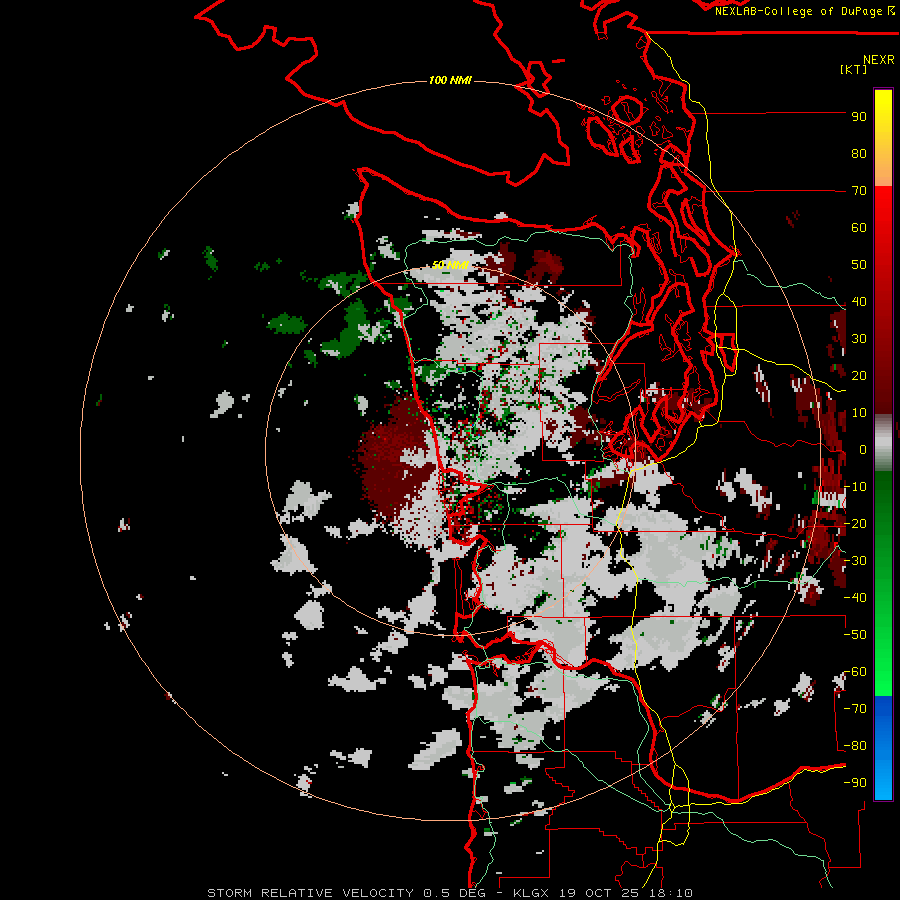
Task: Click the -30 value on the velocity scale
Action: [x=855, y=561]
